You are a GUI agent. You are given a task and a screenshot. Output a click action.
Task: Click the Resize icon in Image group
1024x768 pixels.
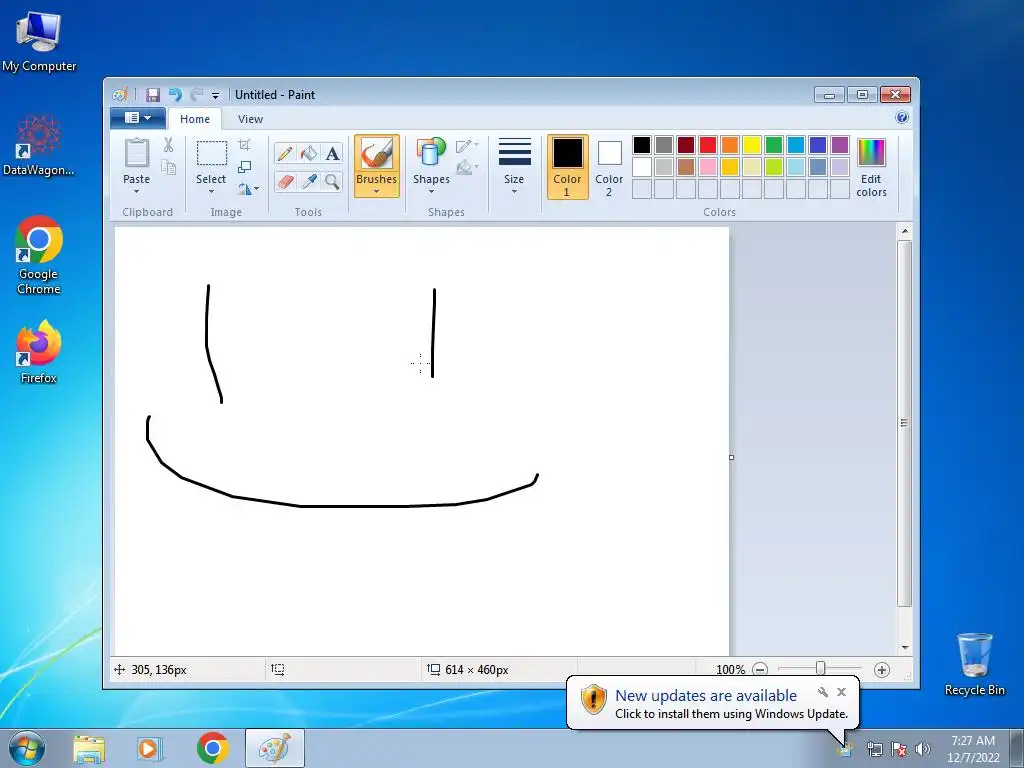coord(244,167)
